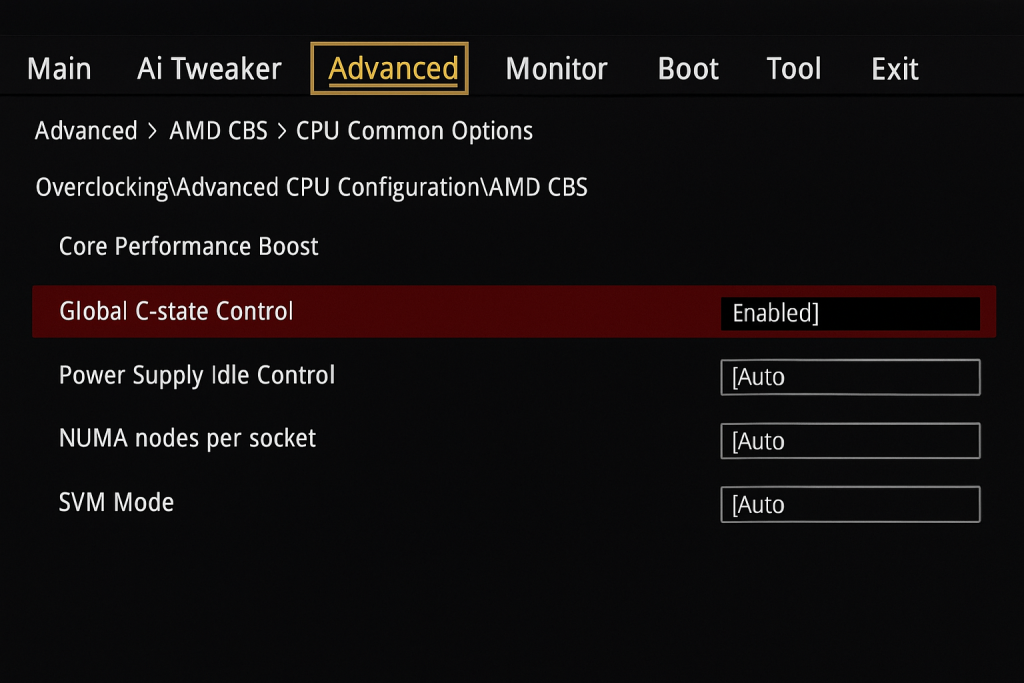
Task: Select the Core Performance Boost option
Action: (x=189, y=246)
